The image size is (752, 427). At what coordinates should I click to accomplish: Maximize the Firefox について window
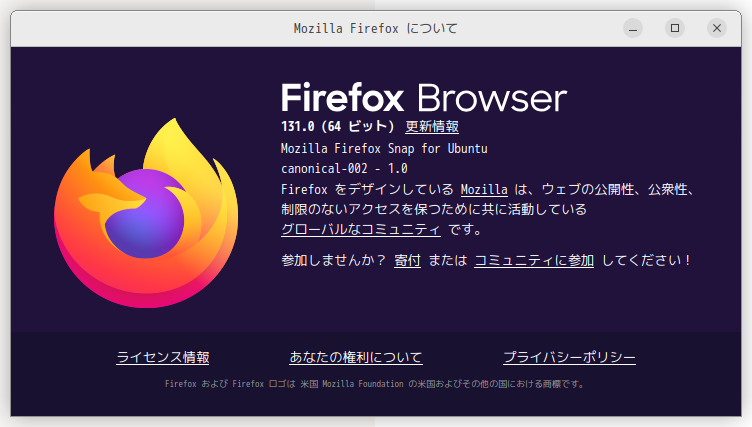coord(675,28)
